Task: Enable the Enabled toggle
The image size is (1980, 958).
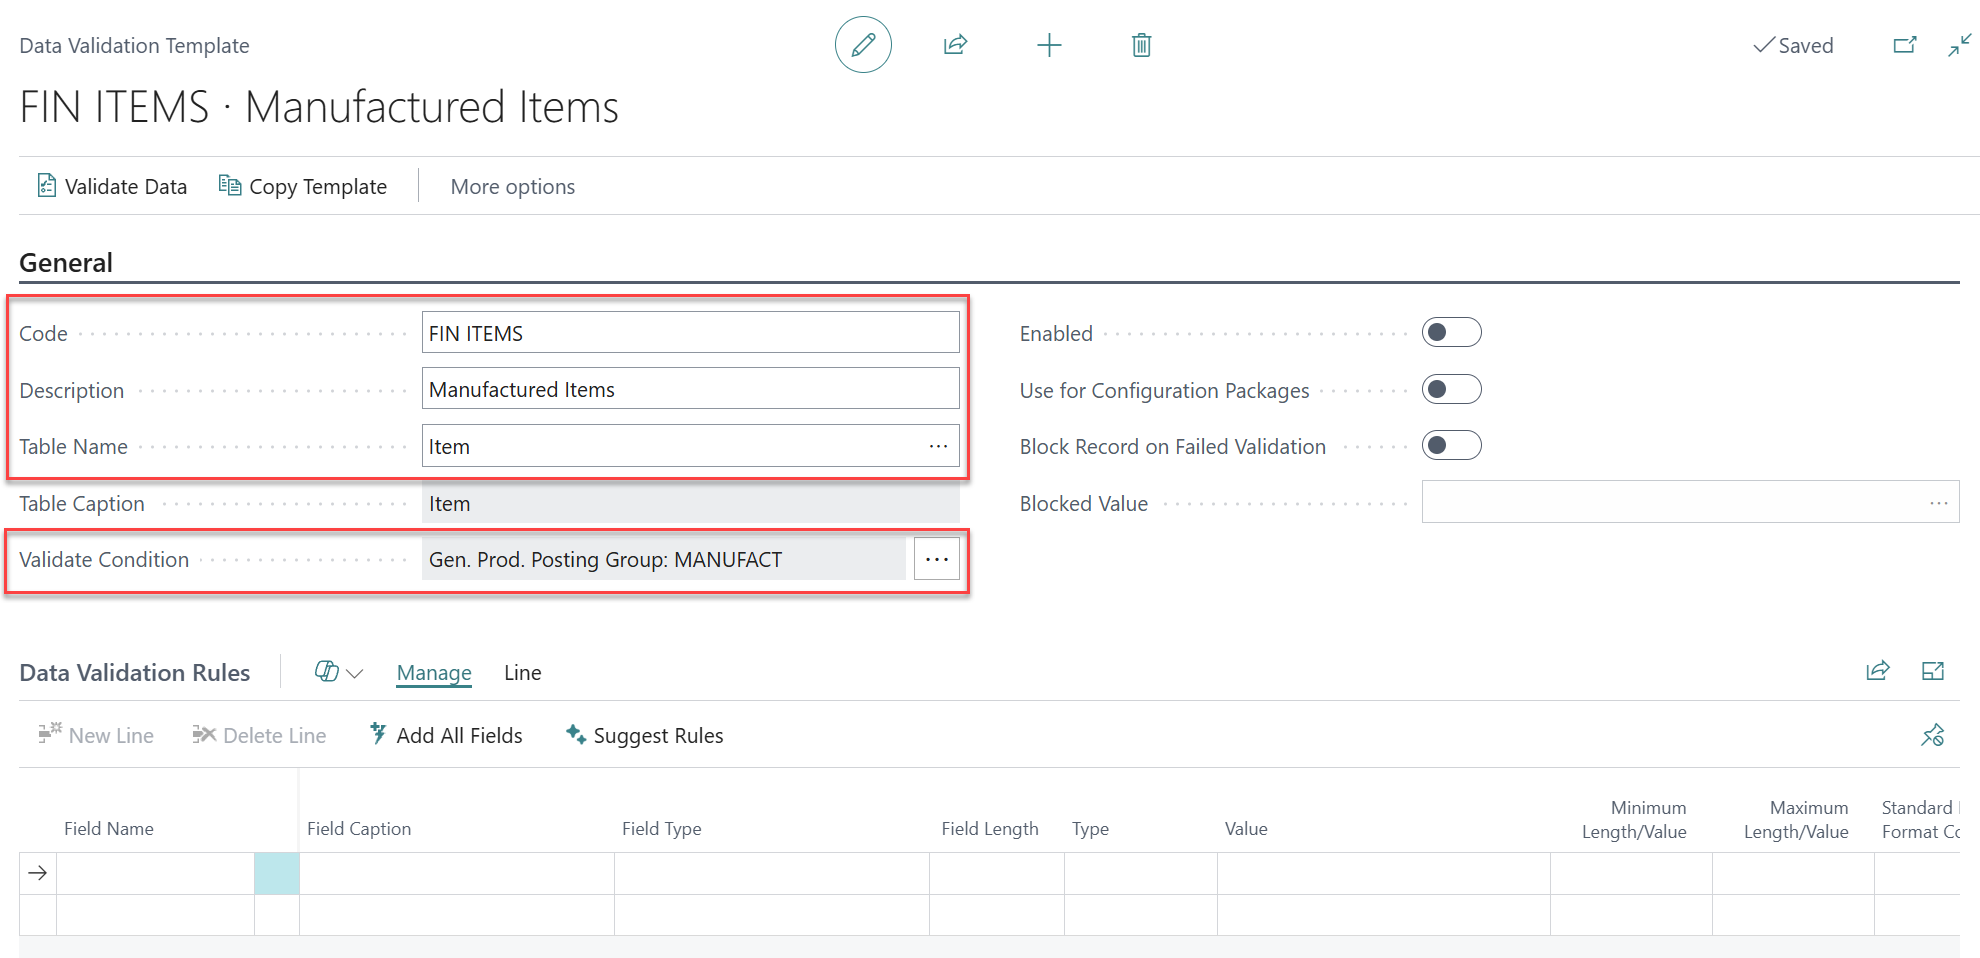Action: pos(1451,332)
